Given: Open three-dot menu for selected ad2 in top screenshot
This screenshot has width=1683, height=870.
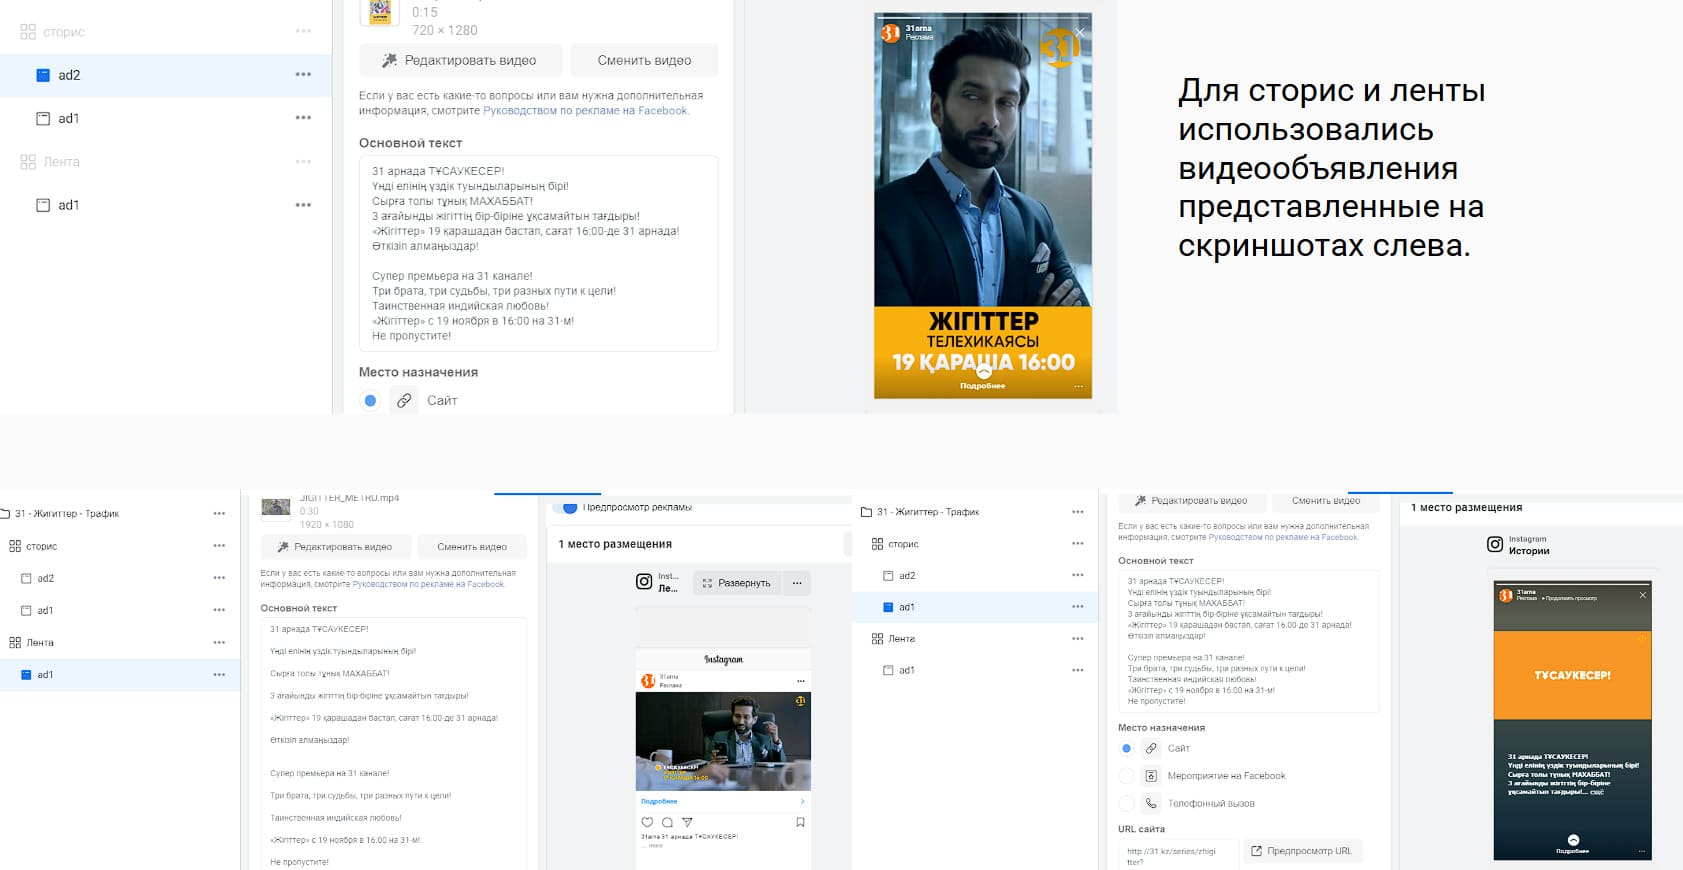Looking at the screenshot, I should point(303,75).
